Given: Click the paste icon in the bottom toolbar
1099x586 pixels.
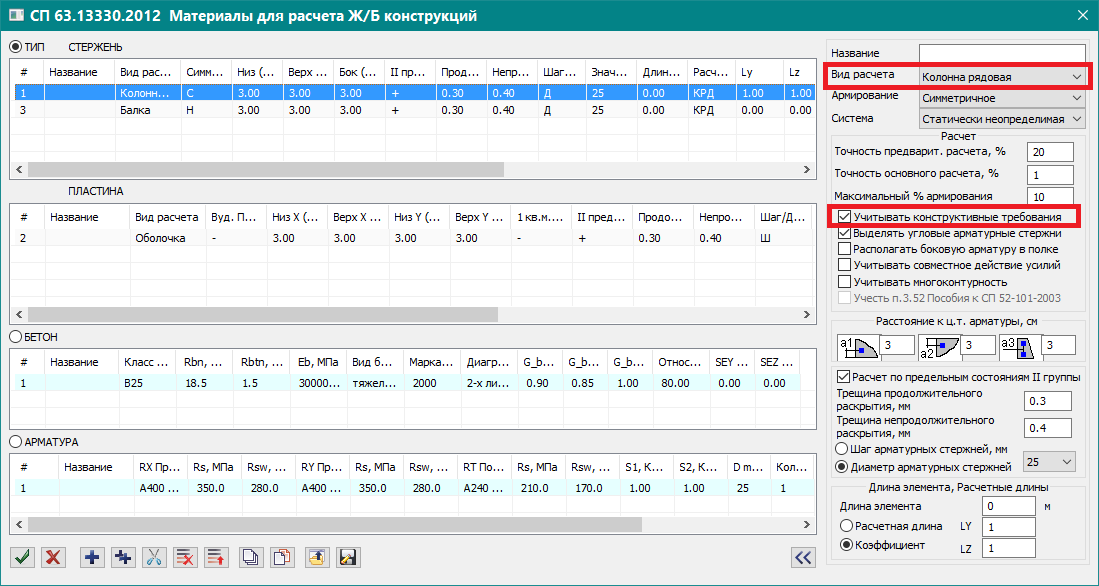Looking at the screenshot, I should tap(282, 557).
